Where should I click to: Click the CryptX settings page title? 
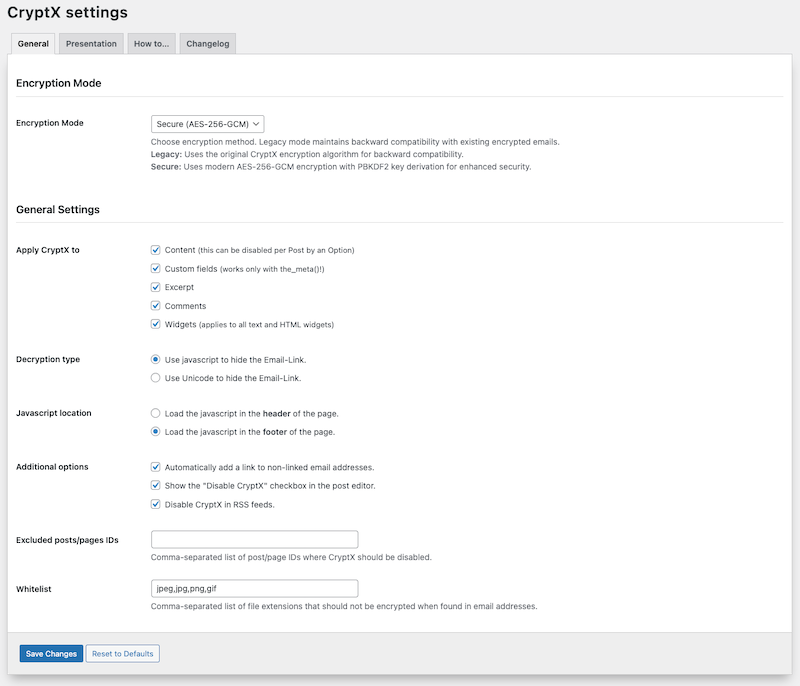[x=67, y=12]
